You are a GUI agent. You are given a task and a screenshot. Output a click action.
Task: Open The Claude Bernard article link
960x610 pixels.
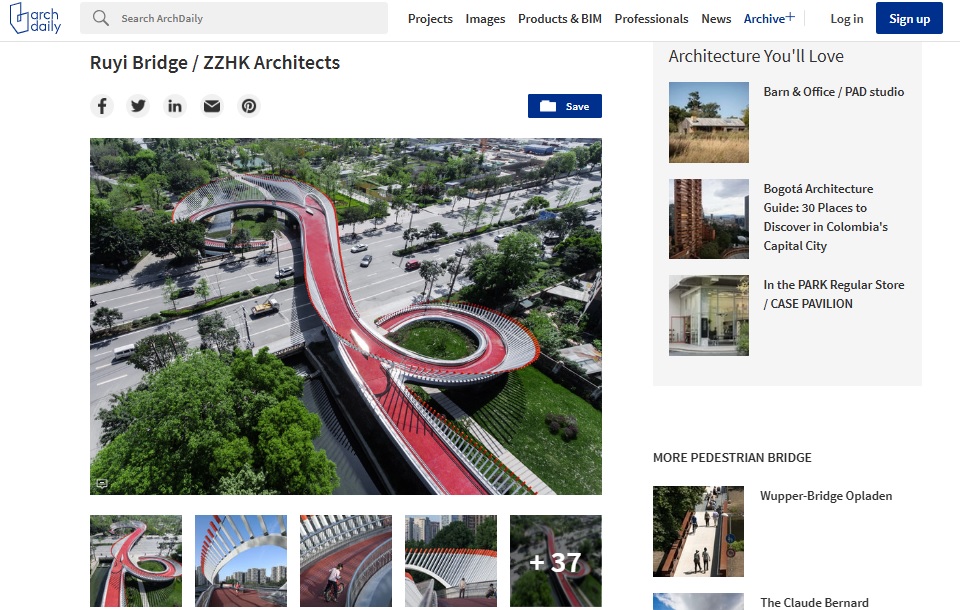[x=814, y=603]
